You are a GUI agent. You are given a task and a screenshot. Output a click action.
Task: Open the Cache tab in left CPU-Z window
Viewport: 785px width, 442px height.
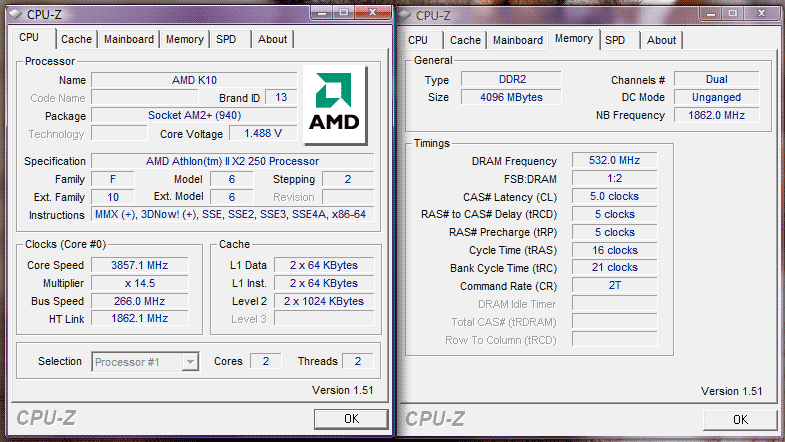coord(77,39)
